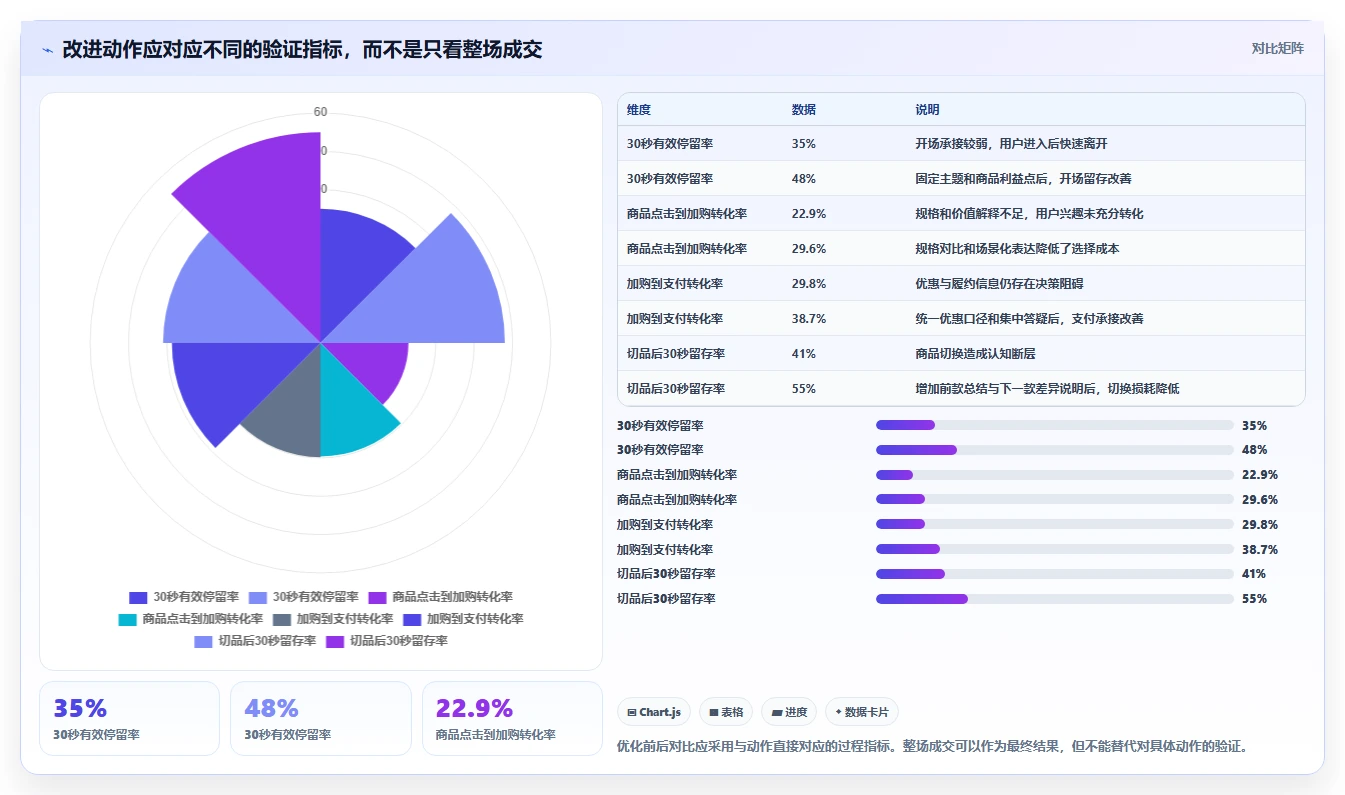The width and height of the screenshot is (1345, 795).
Task: Click the 数据卡片 chip
Action: point(862,712)
